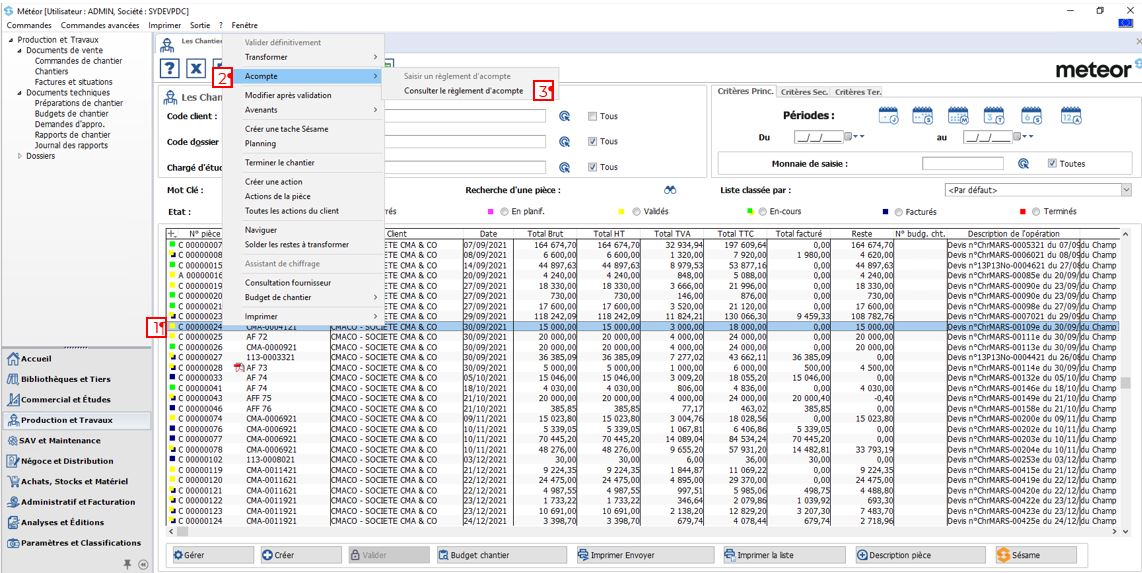Check the Tous box beside Code client
Screen dimensions: 1142x573
click(592, 116)
